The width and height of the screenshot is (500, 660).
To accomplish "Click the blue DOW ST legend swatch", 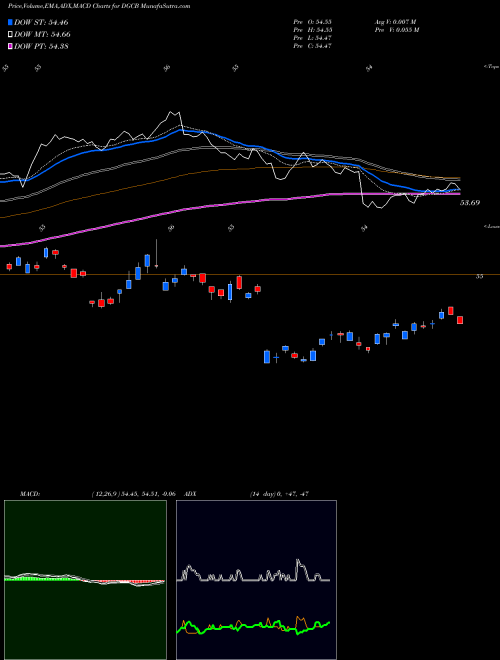I will (x=11, y=22).
